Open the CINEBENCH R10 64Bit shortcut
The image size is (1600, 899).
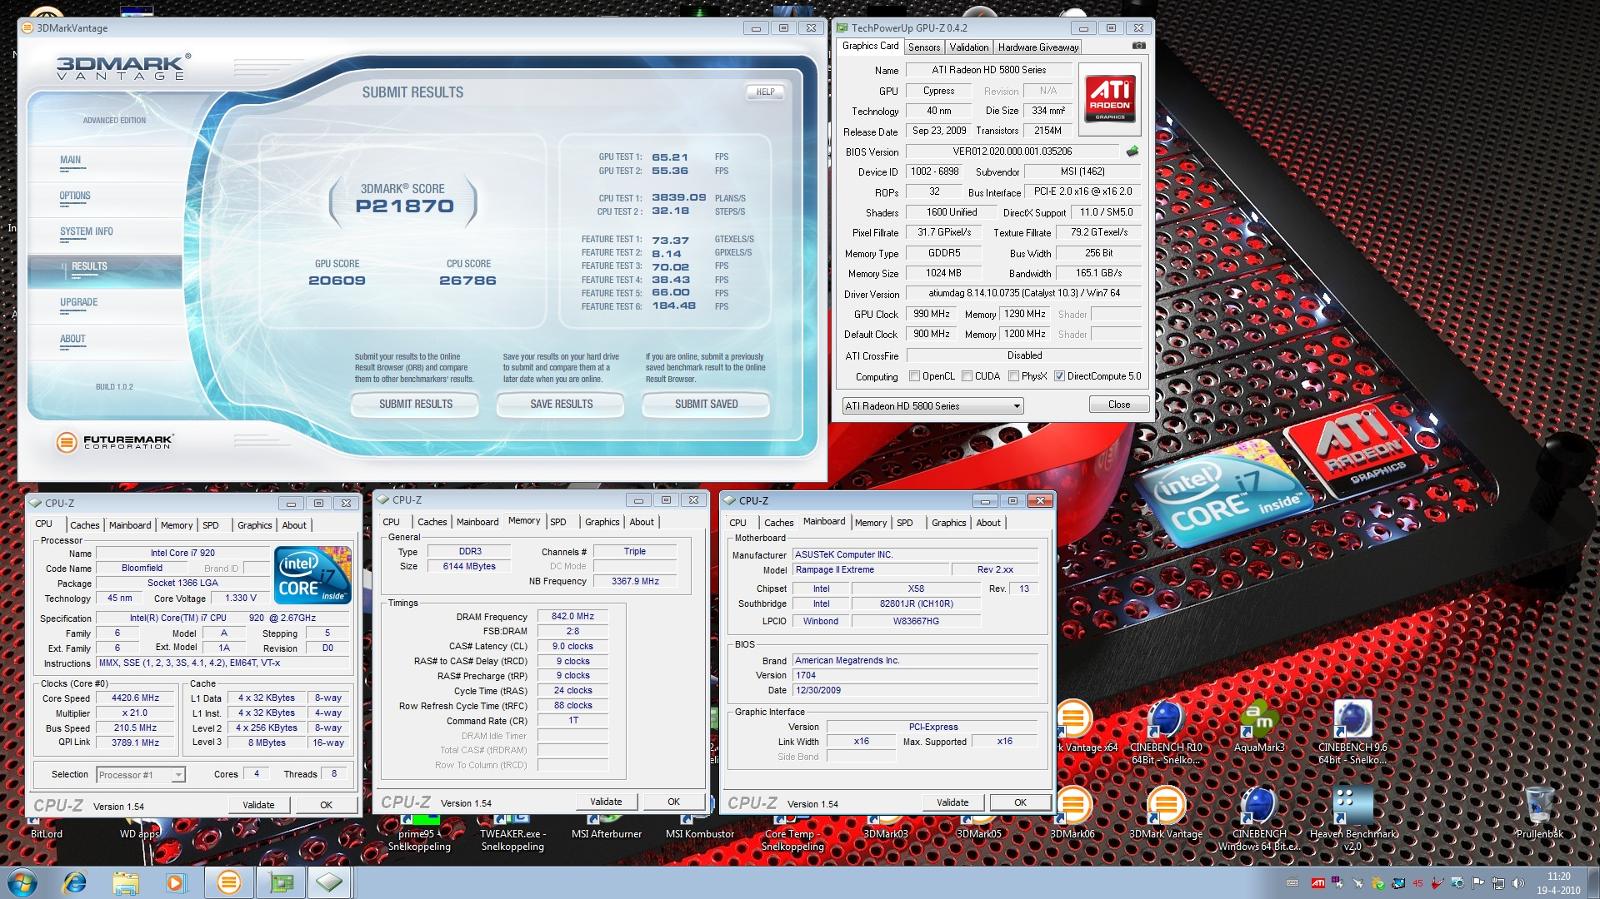[x=1166, y=733]
